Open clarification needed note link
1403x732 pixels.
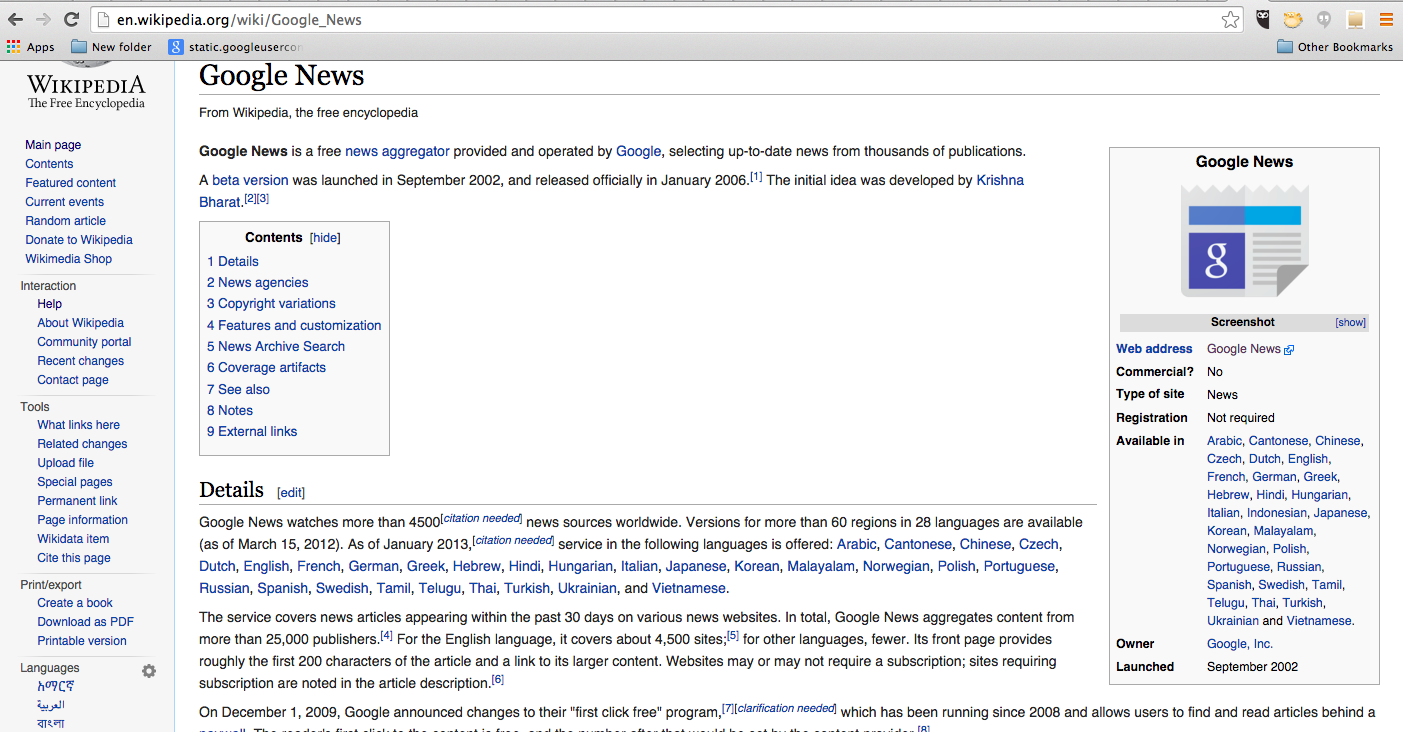[786, 708]
